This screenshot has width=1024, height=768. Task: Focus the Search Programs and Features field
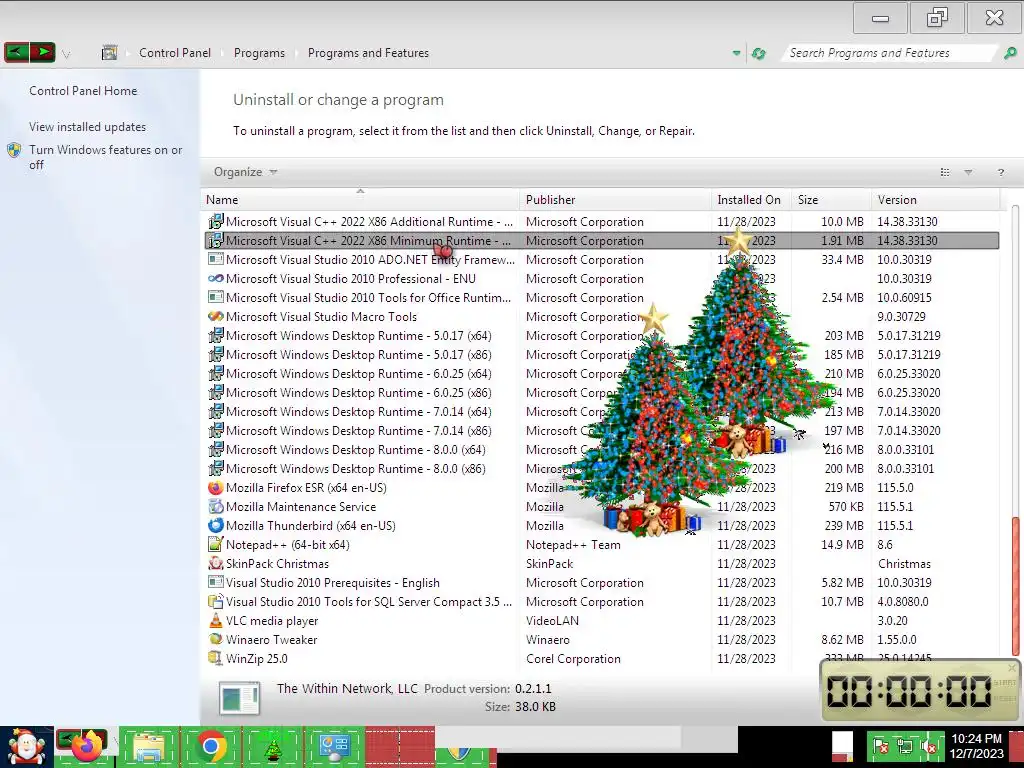pyautogui.click(x=888, y=53)
